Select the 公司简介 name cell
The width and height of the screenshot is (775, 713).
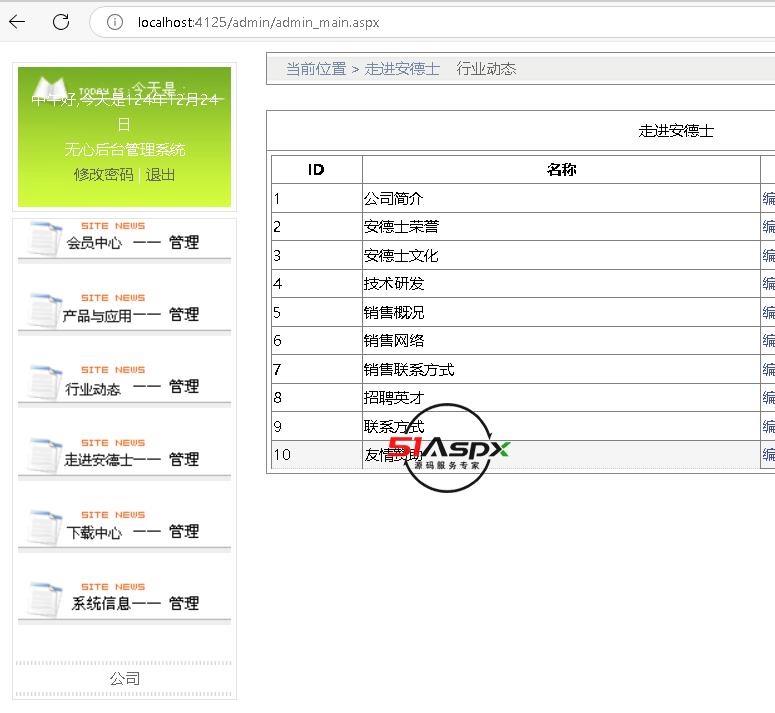coord(561,199)
